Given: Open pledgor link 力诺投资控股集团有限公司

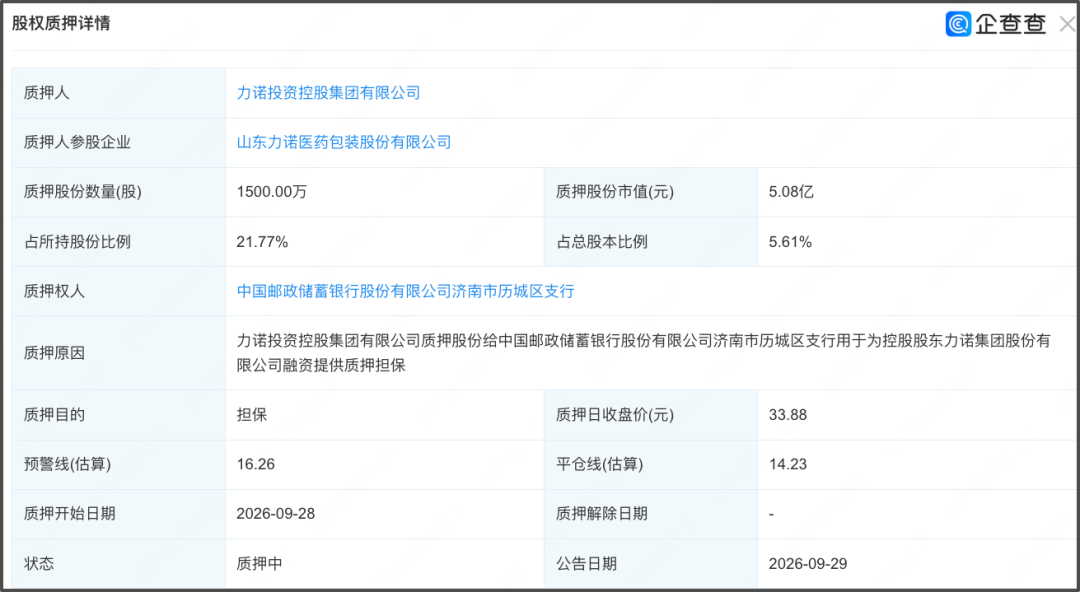Looking at the screenshot, I should click(329, 92).
